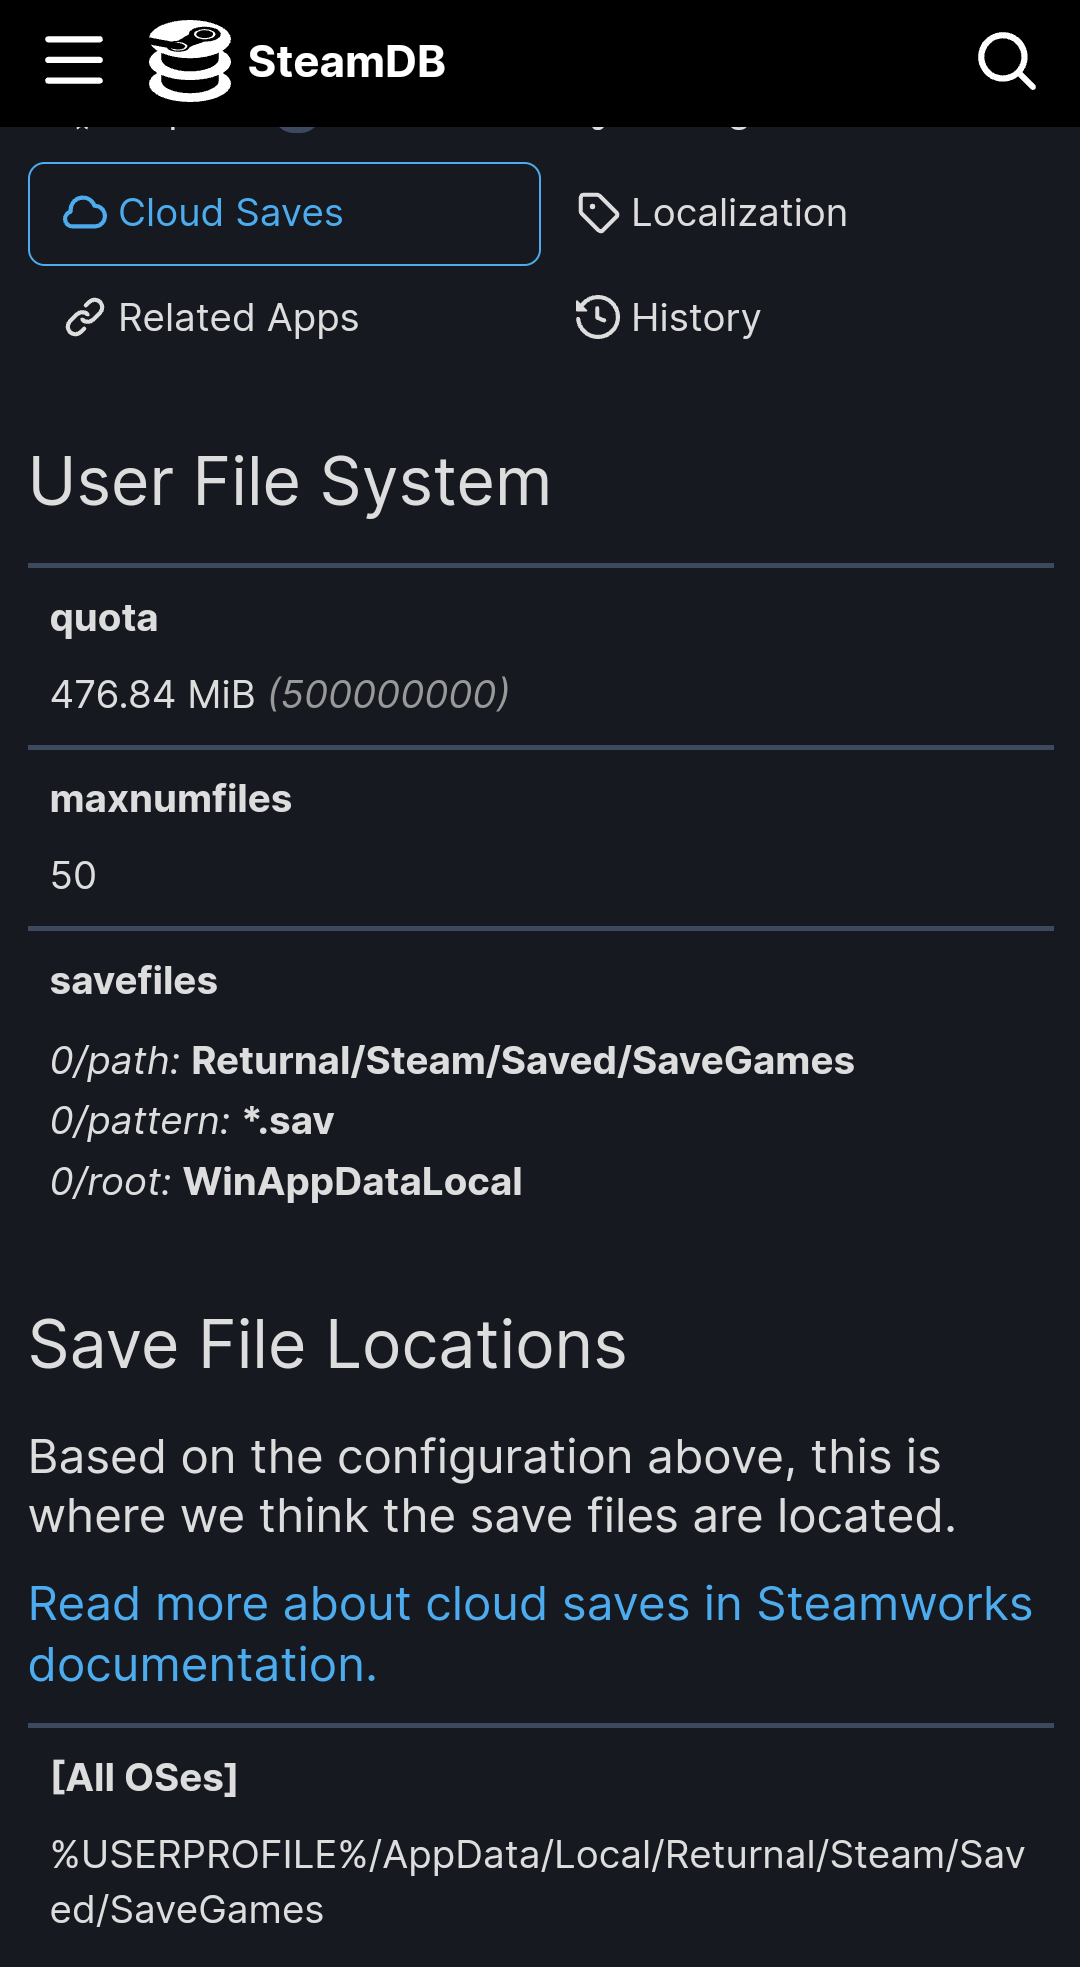Screen dimensions: 1080x1967
Task: Go to the Related Apps tab
Action: [238, 318]
